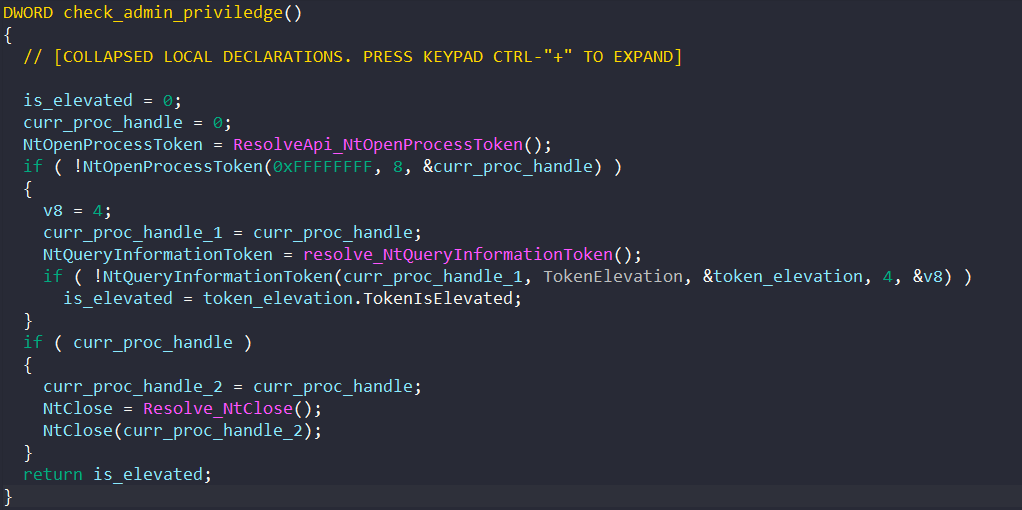Select the constant 8 access mask argument
The image size is (1022, 510).
398,166
